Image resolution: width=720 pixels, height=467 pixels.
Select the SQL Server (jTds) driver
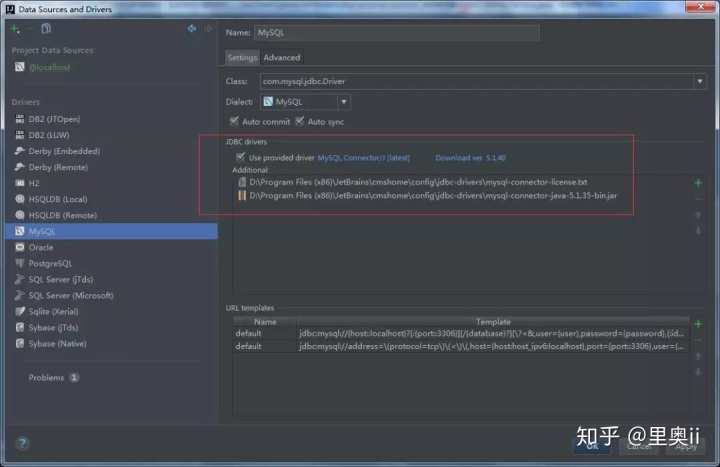(x=61, y=279)
